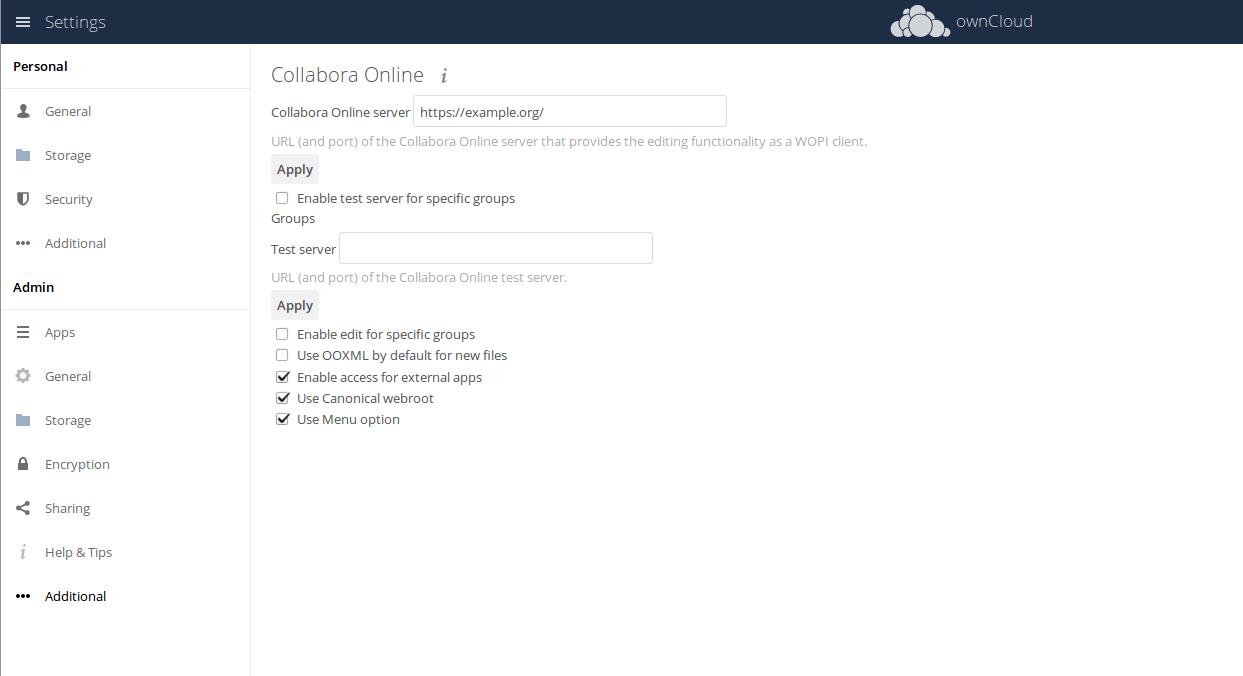
Task: Tick Enable edit for specific groups
Action: [x=282, y=334]
